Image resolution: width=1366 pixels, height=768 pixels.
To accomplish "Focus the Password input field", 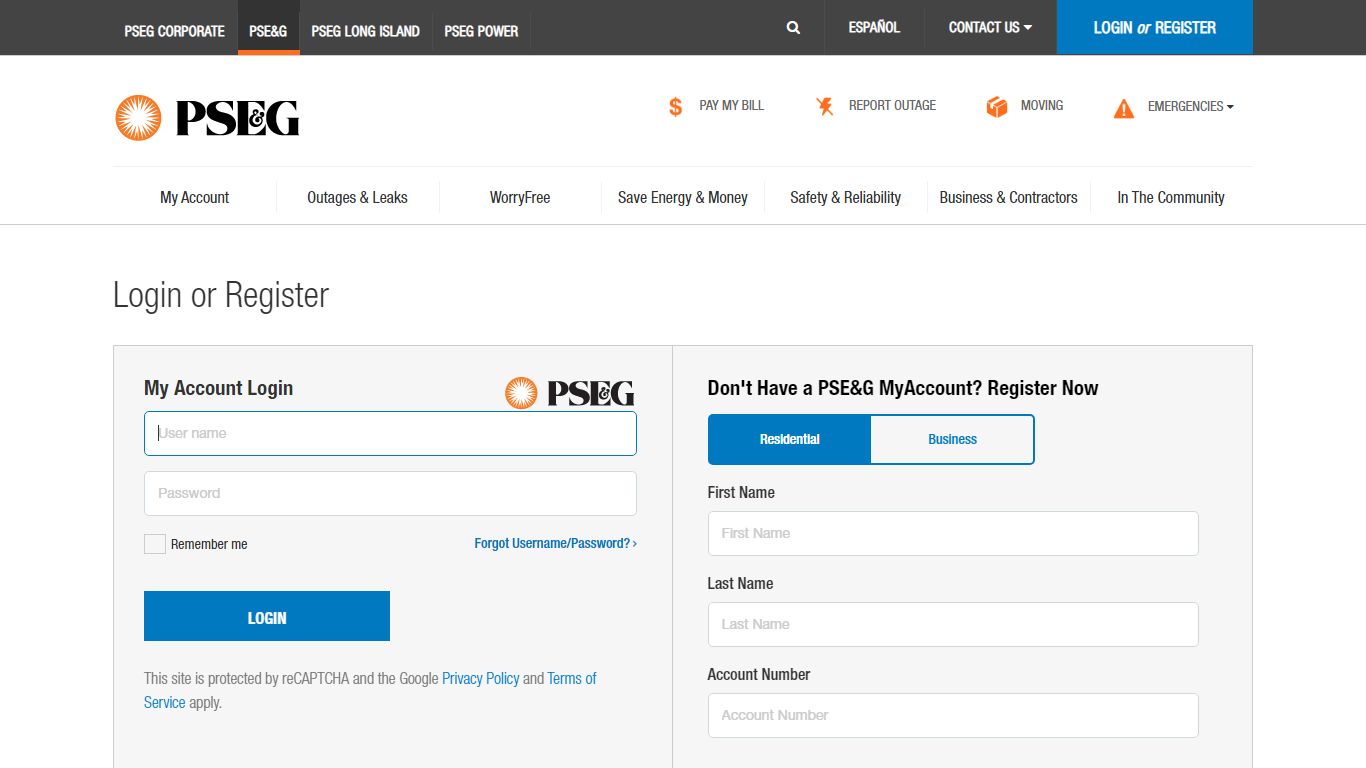I will pos(390,493).
